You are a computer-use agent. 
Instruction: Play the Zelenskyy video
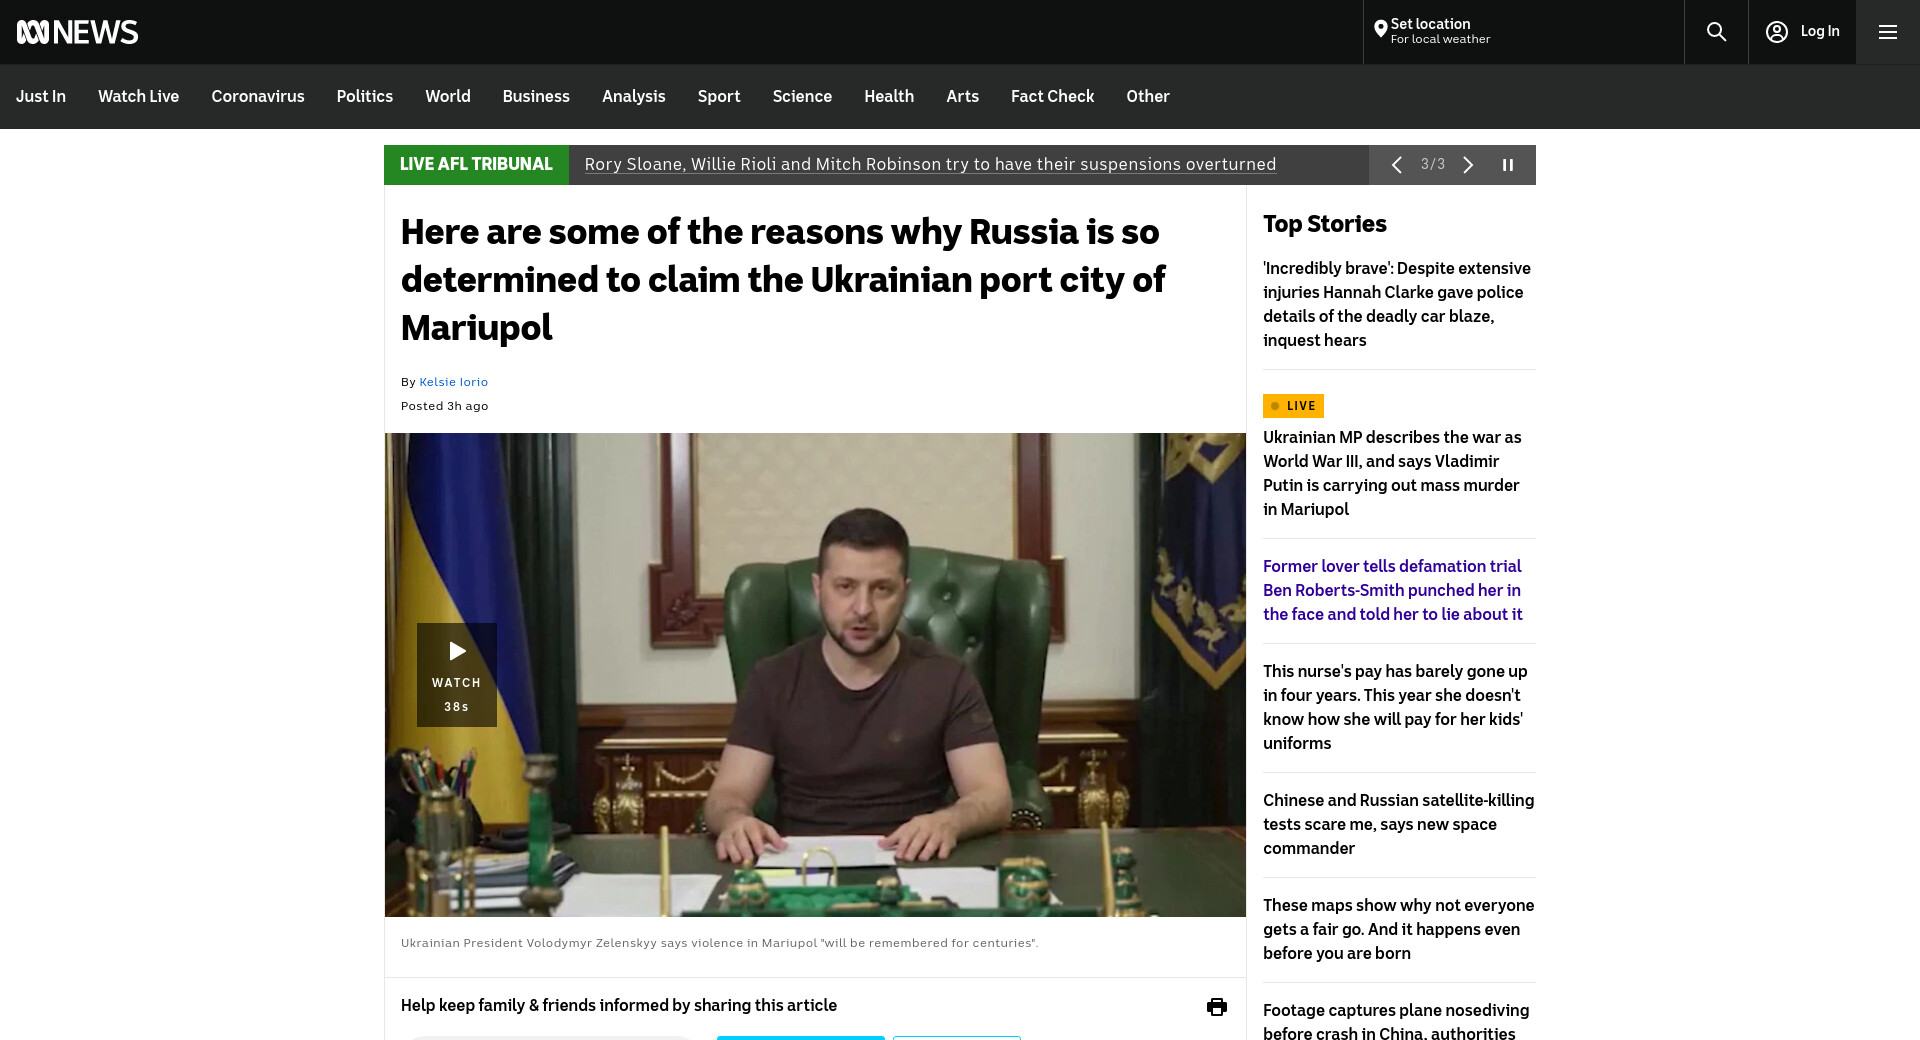[x=457, y=674]
